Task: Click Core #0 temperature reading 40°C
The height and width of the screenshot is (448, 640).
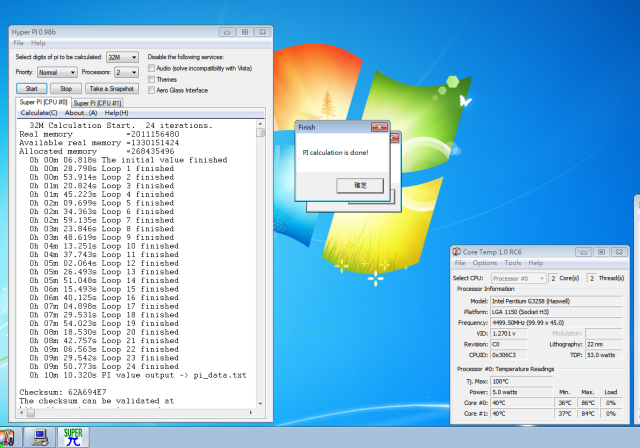Action: 522,403
